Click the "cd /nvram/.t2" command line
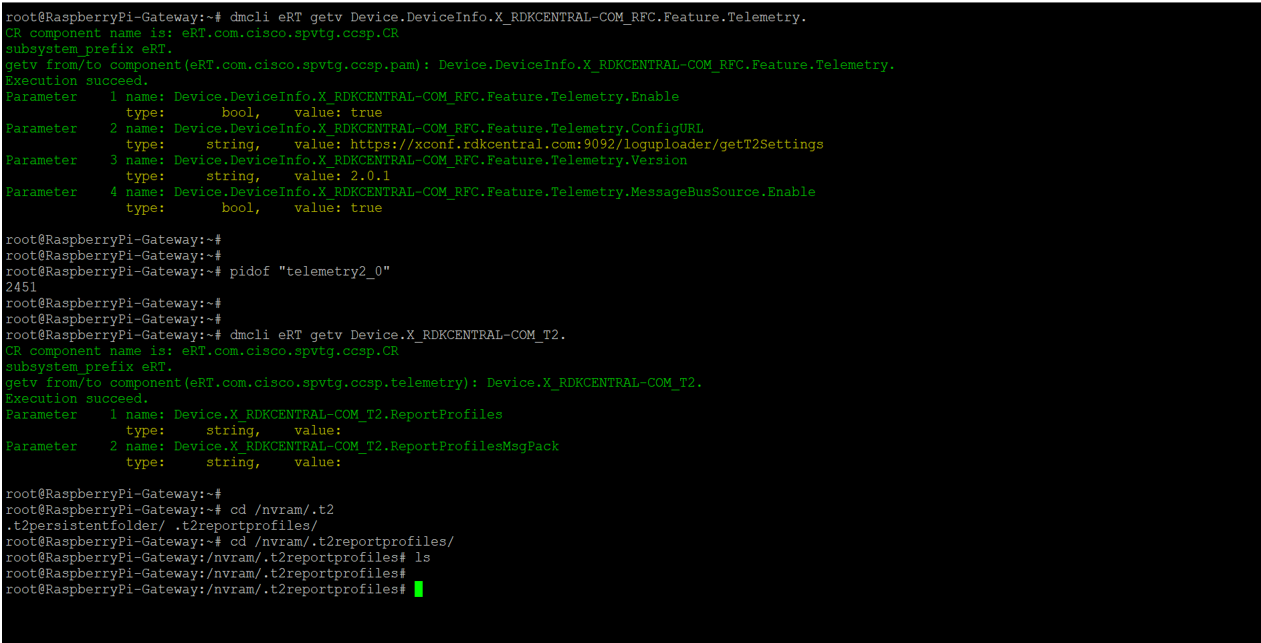This screenshot has width=1261, height=643. 281,509
